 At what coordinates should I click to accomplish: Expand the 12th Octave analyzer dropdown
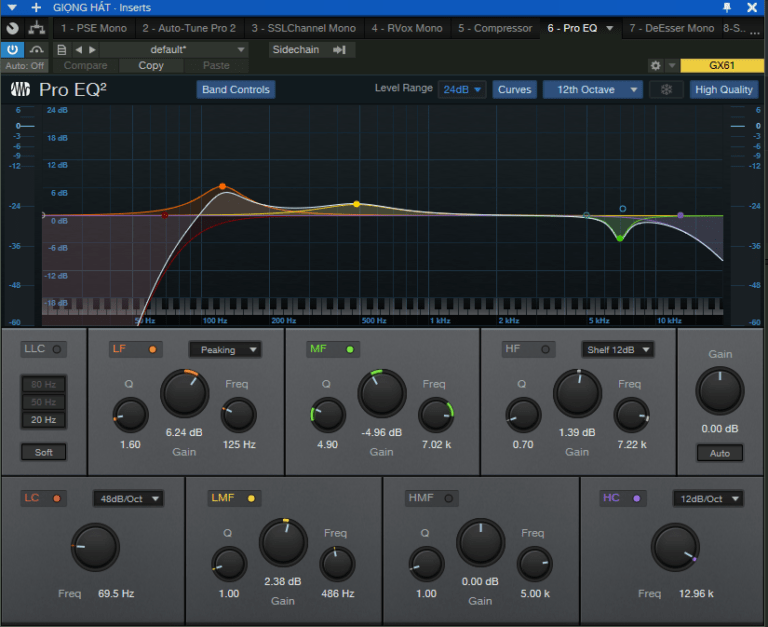593,90
